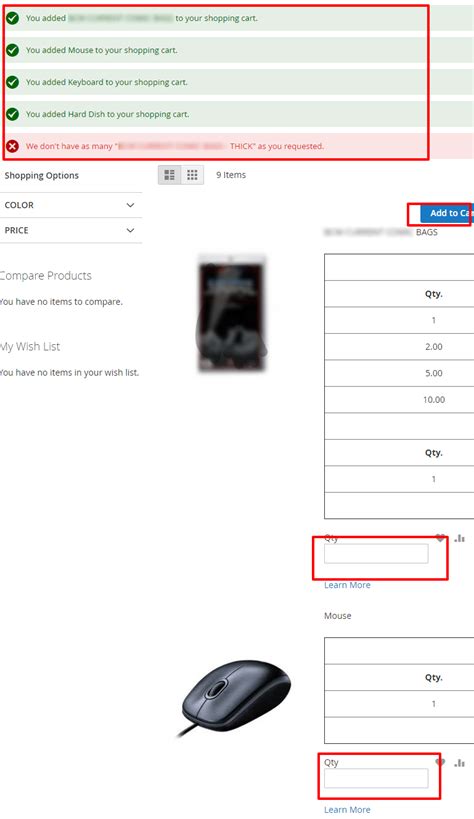The height and width of the screenshot is (819, 474).
Task: Click green check icon beside Mouse added message
Action: [13, 50]
